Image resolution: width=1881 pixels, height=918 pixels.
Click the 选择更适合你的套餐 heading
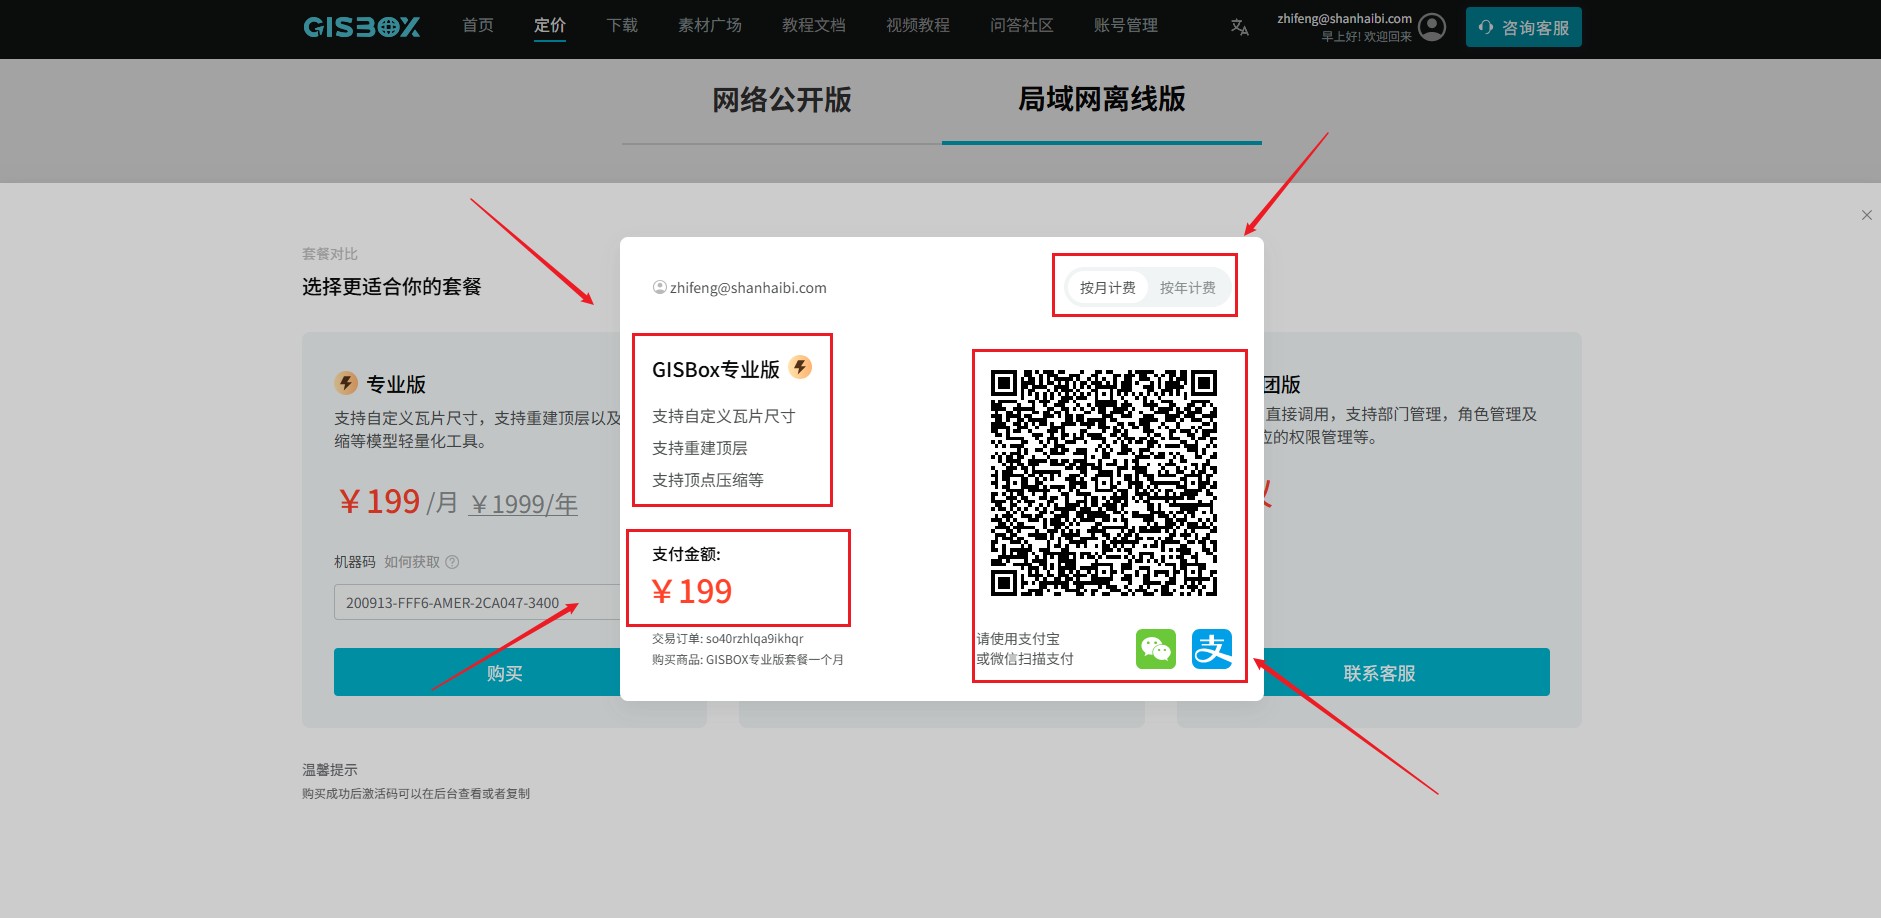pos(392,287)
